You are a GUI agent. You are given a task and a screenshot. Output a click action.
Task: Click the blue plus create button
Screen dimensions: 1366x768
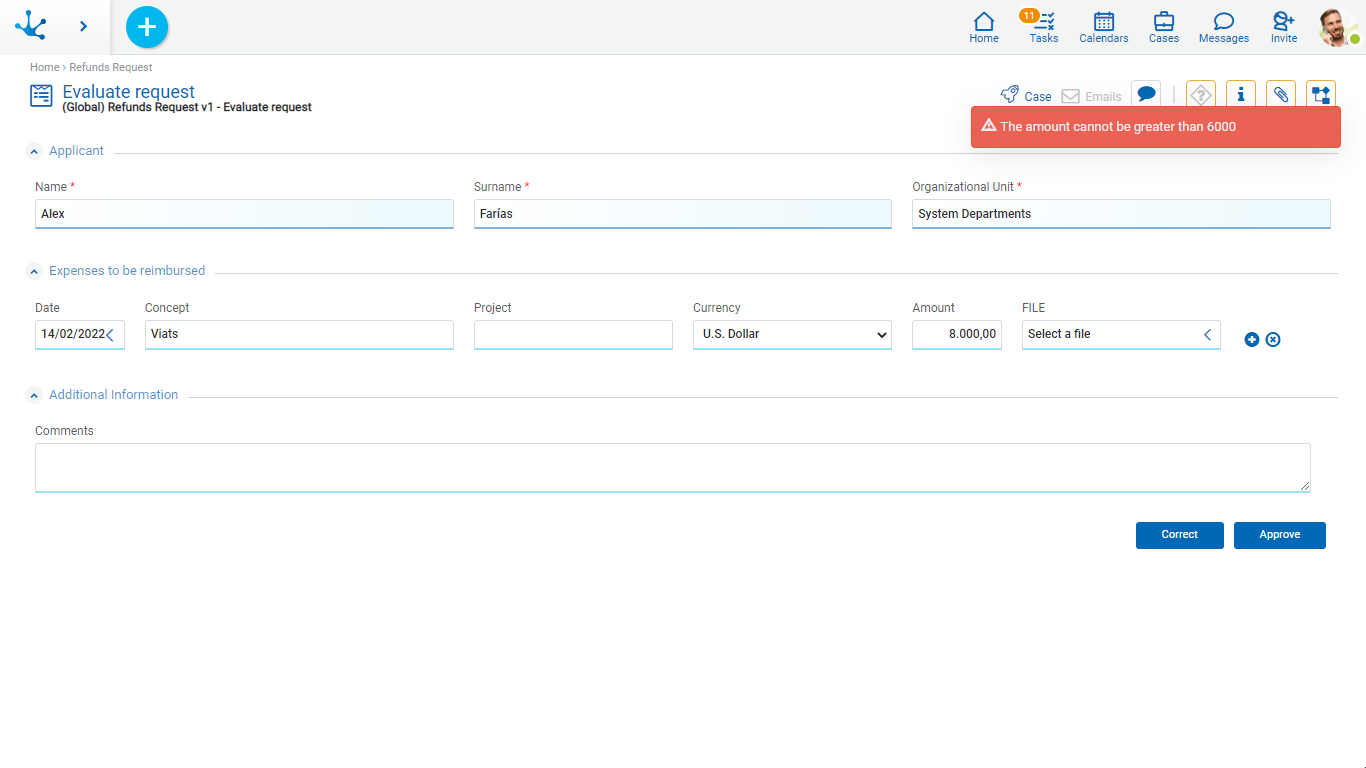pos(147,27)
